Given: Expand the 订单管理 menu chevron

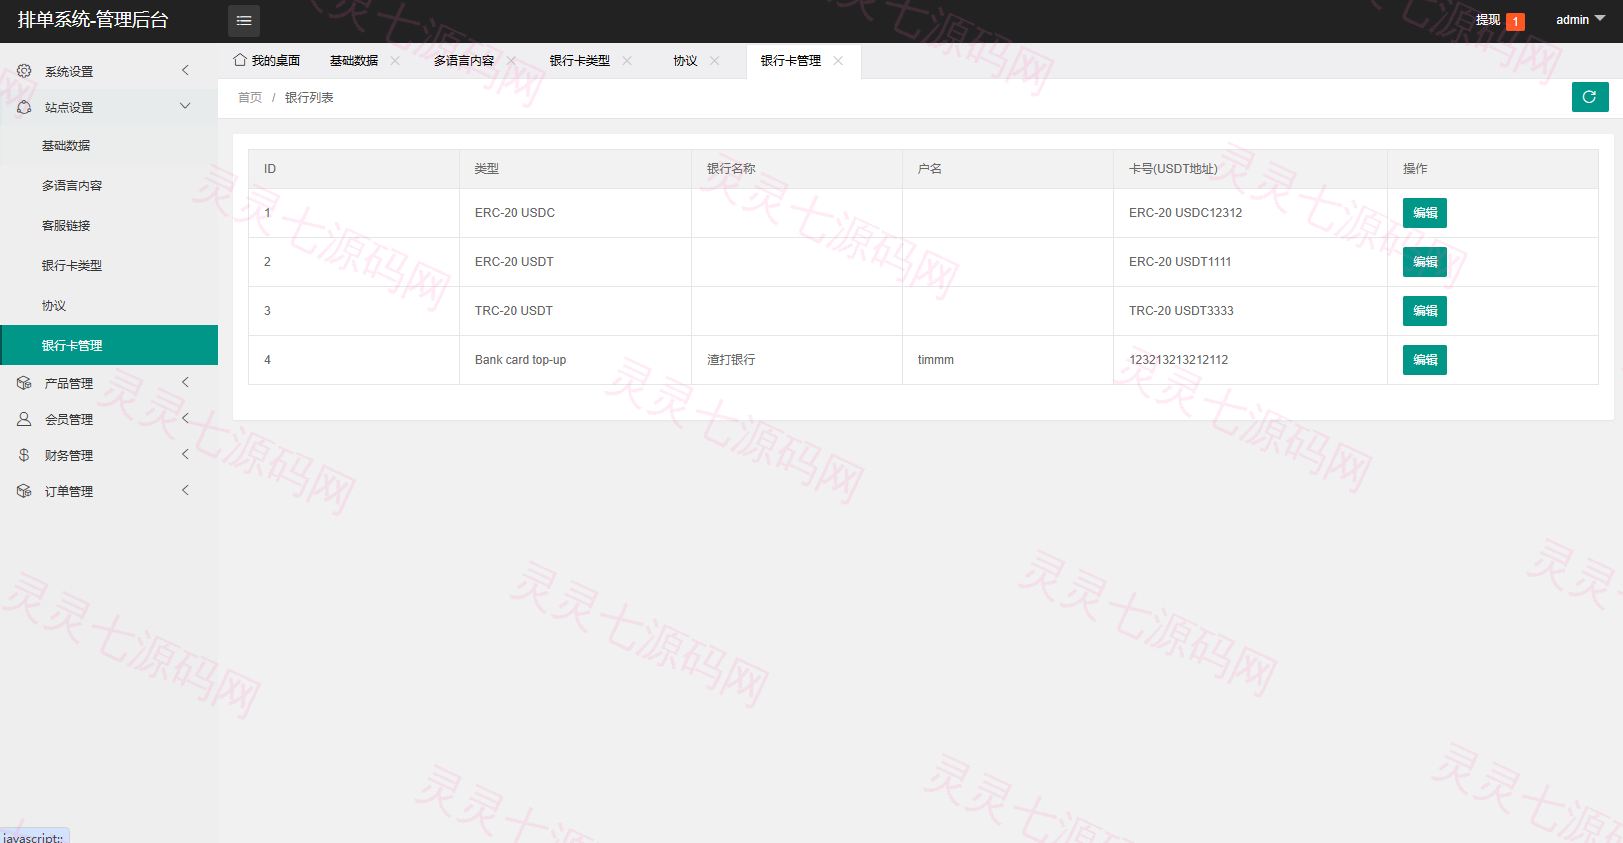Looking at the screenshot, I should [185, 490].
